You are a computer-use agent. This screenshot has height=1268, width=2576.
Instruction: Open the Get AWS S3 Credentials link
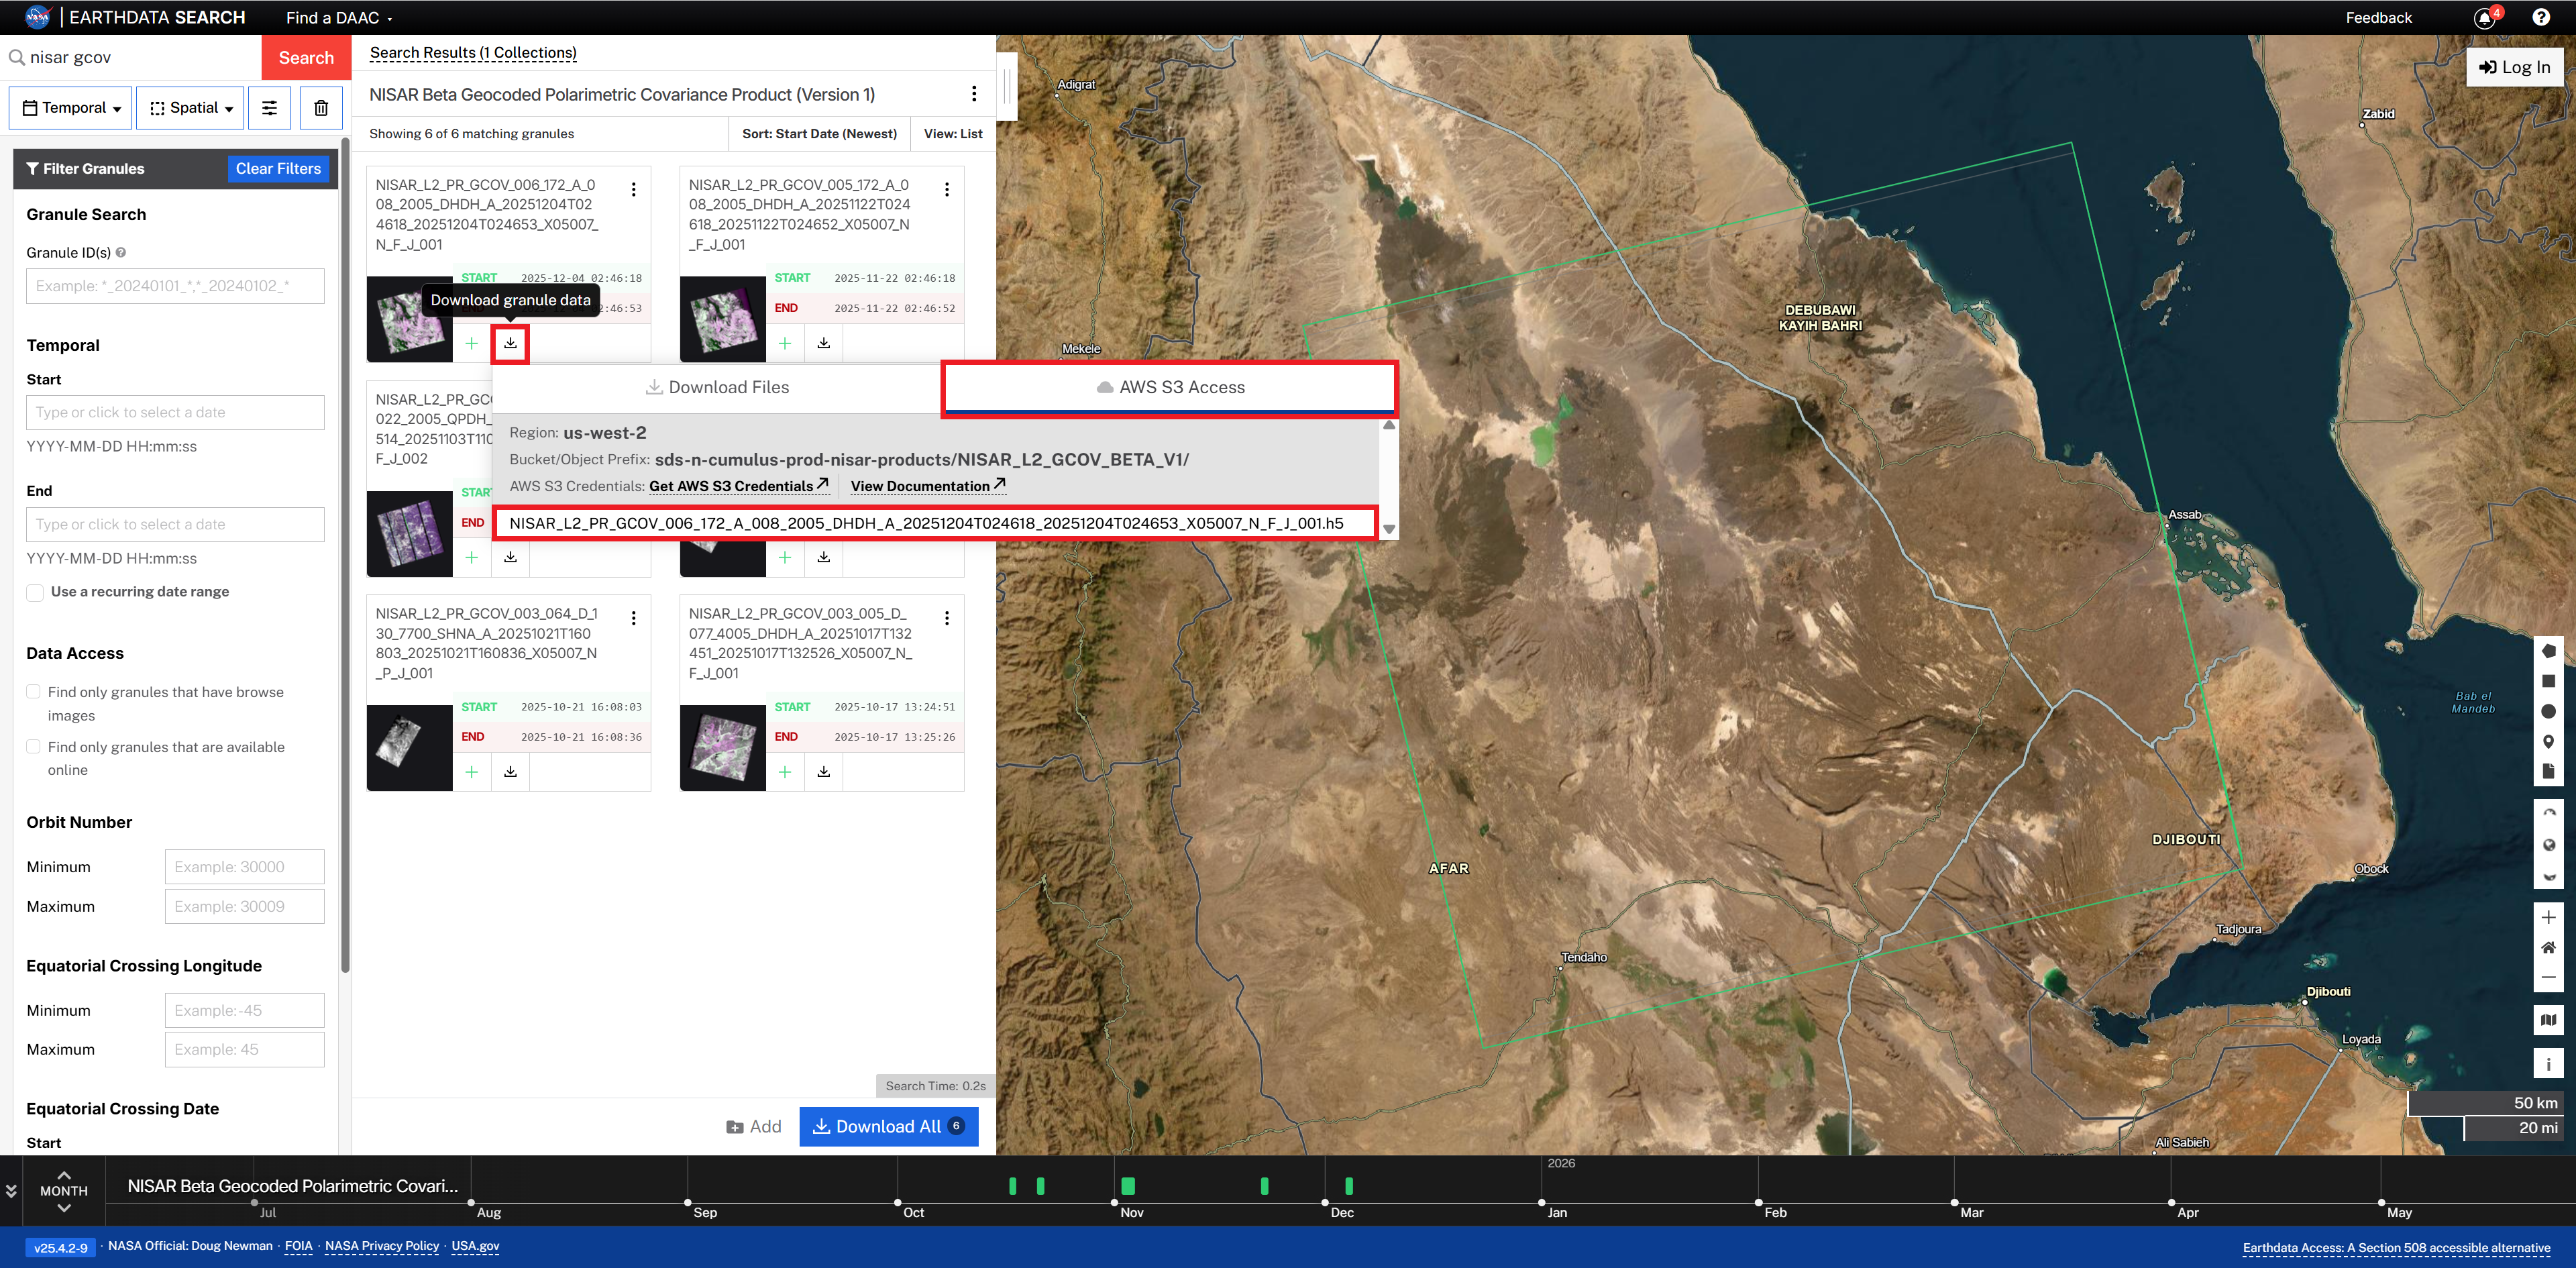(739, 486)
